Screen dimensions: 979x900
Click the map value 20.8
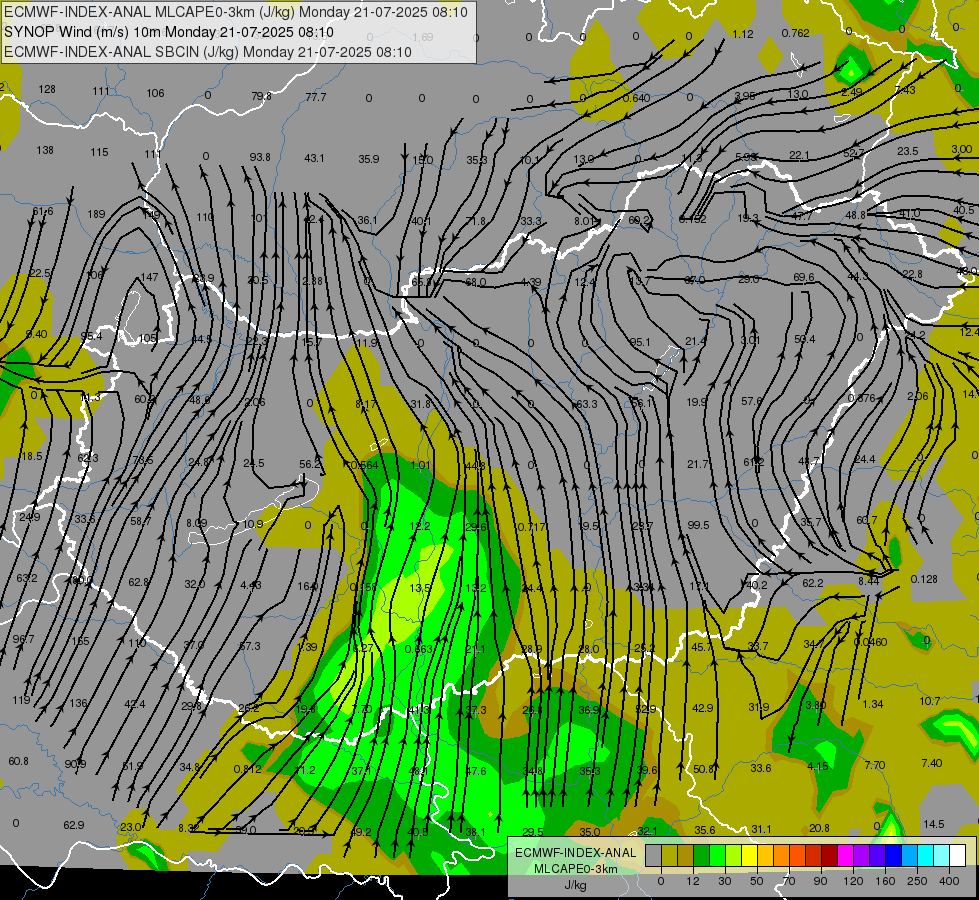(819, 828)
